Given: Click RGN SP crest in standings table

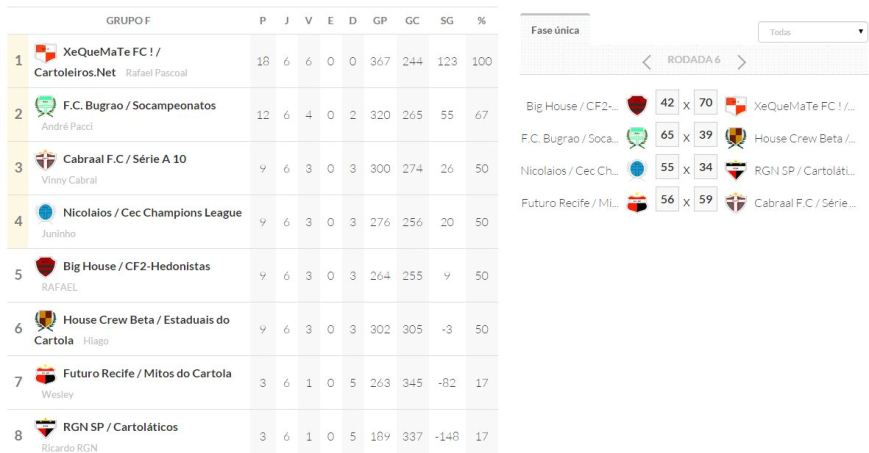Looking at the screenshot, I should pyautogui.click(x=45, y=427).
